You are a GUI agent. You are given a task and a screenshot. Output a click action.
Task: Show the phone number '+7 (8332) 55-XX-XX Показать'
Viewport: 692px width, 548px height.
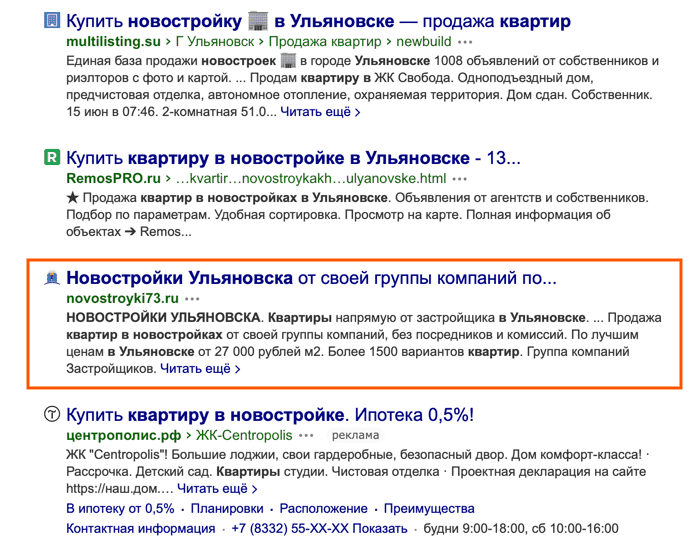point(319,528)
